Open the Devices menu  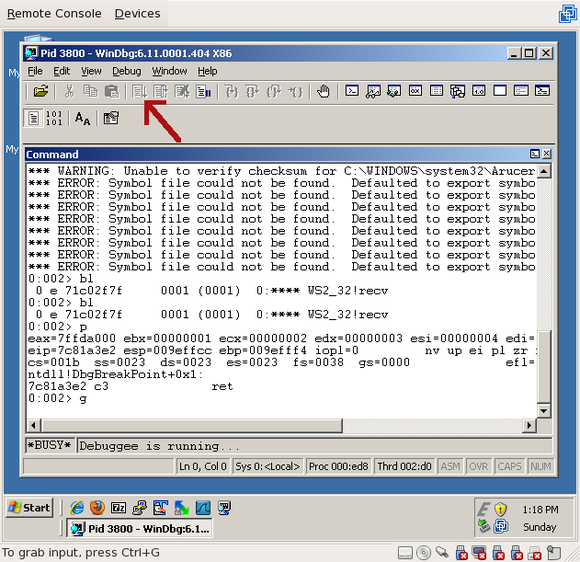(x=138, y=14)
